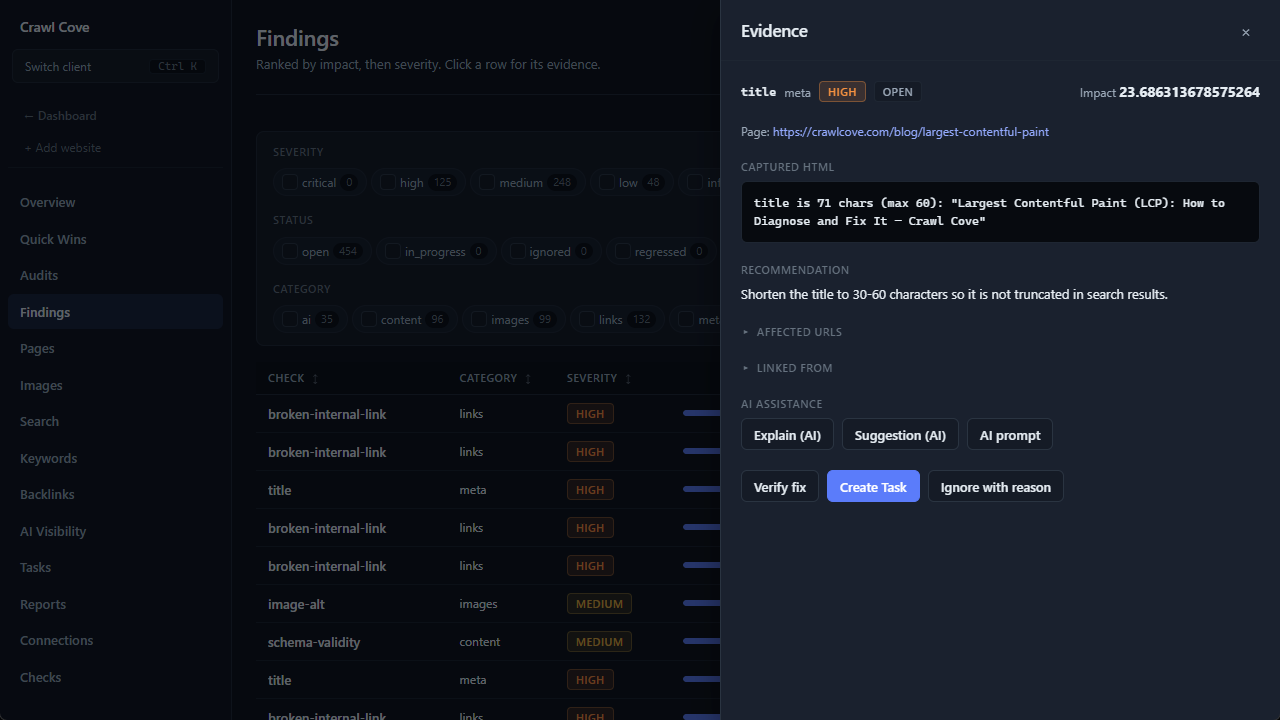Open the Keywords section
The width and height of the screenshot is (1280, 720).
tap(115, 458)
